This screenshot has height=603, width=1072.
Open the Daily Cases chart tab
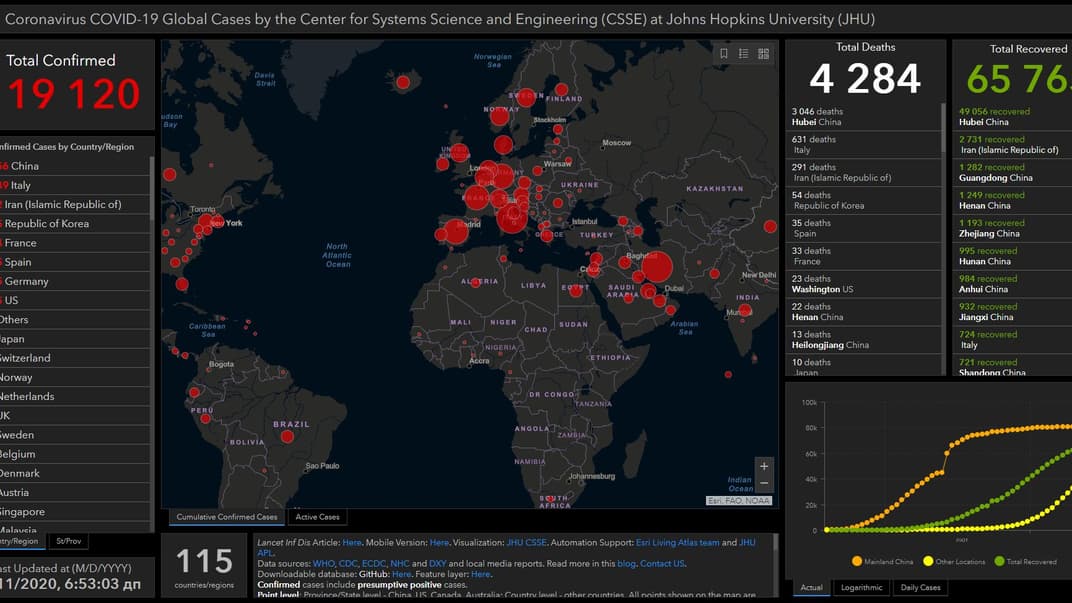pyautogui.click(x=920, y=588)
